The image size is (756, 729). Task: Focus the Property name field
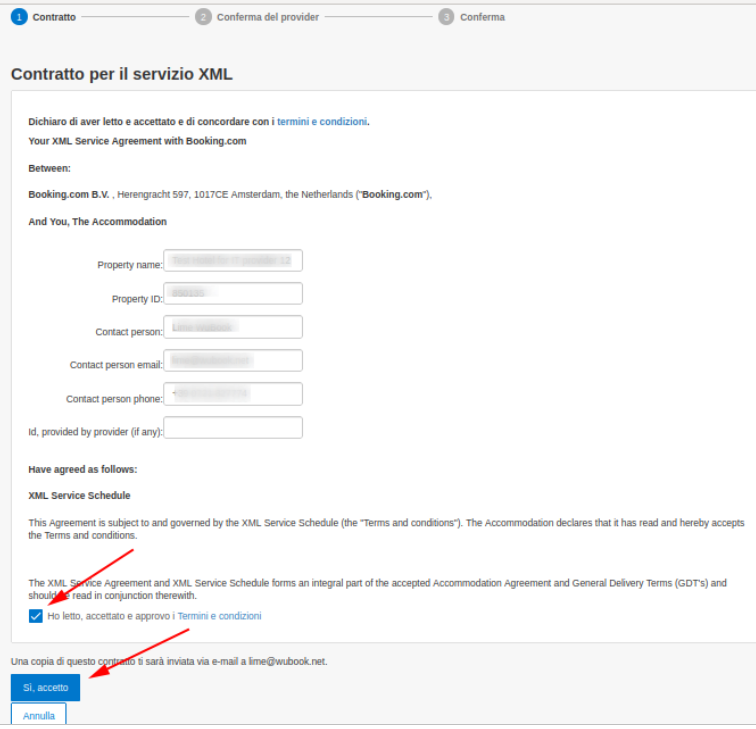point(233,261)
